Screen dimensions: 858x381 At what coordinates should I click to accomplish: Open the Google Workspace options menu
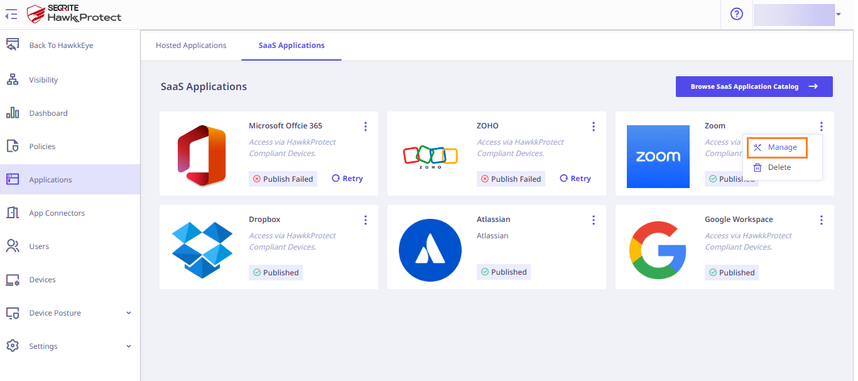[x=821, y=220]
